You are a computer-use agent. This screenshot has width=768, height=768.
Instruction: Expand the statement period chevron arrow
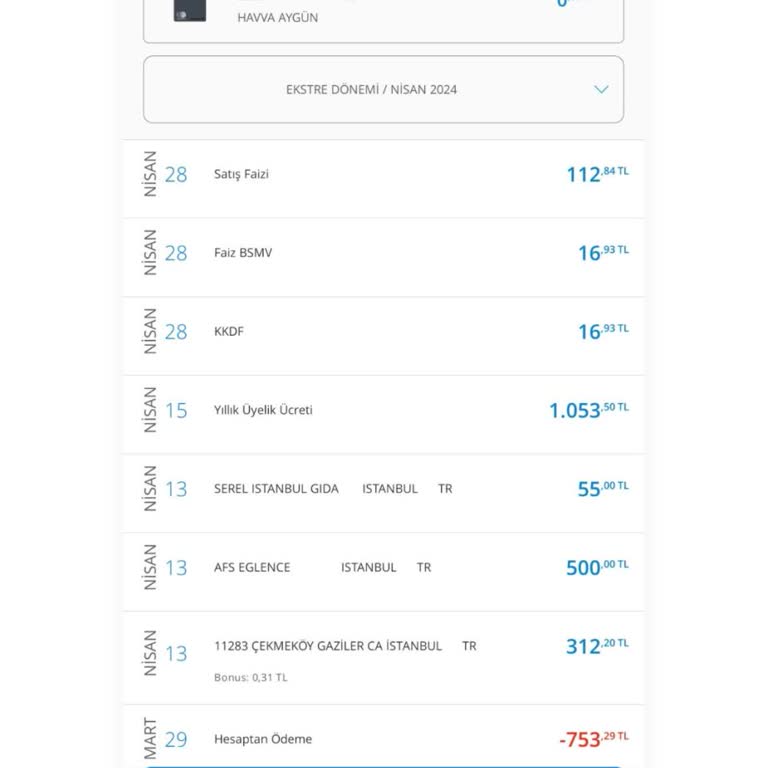point(601,89)
